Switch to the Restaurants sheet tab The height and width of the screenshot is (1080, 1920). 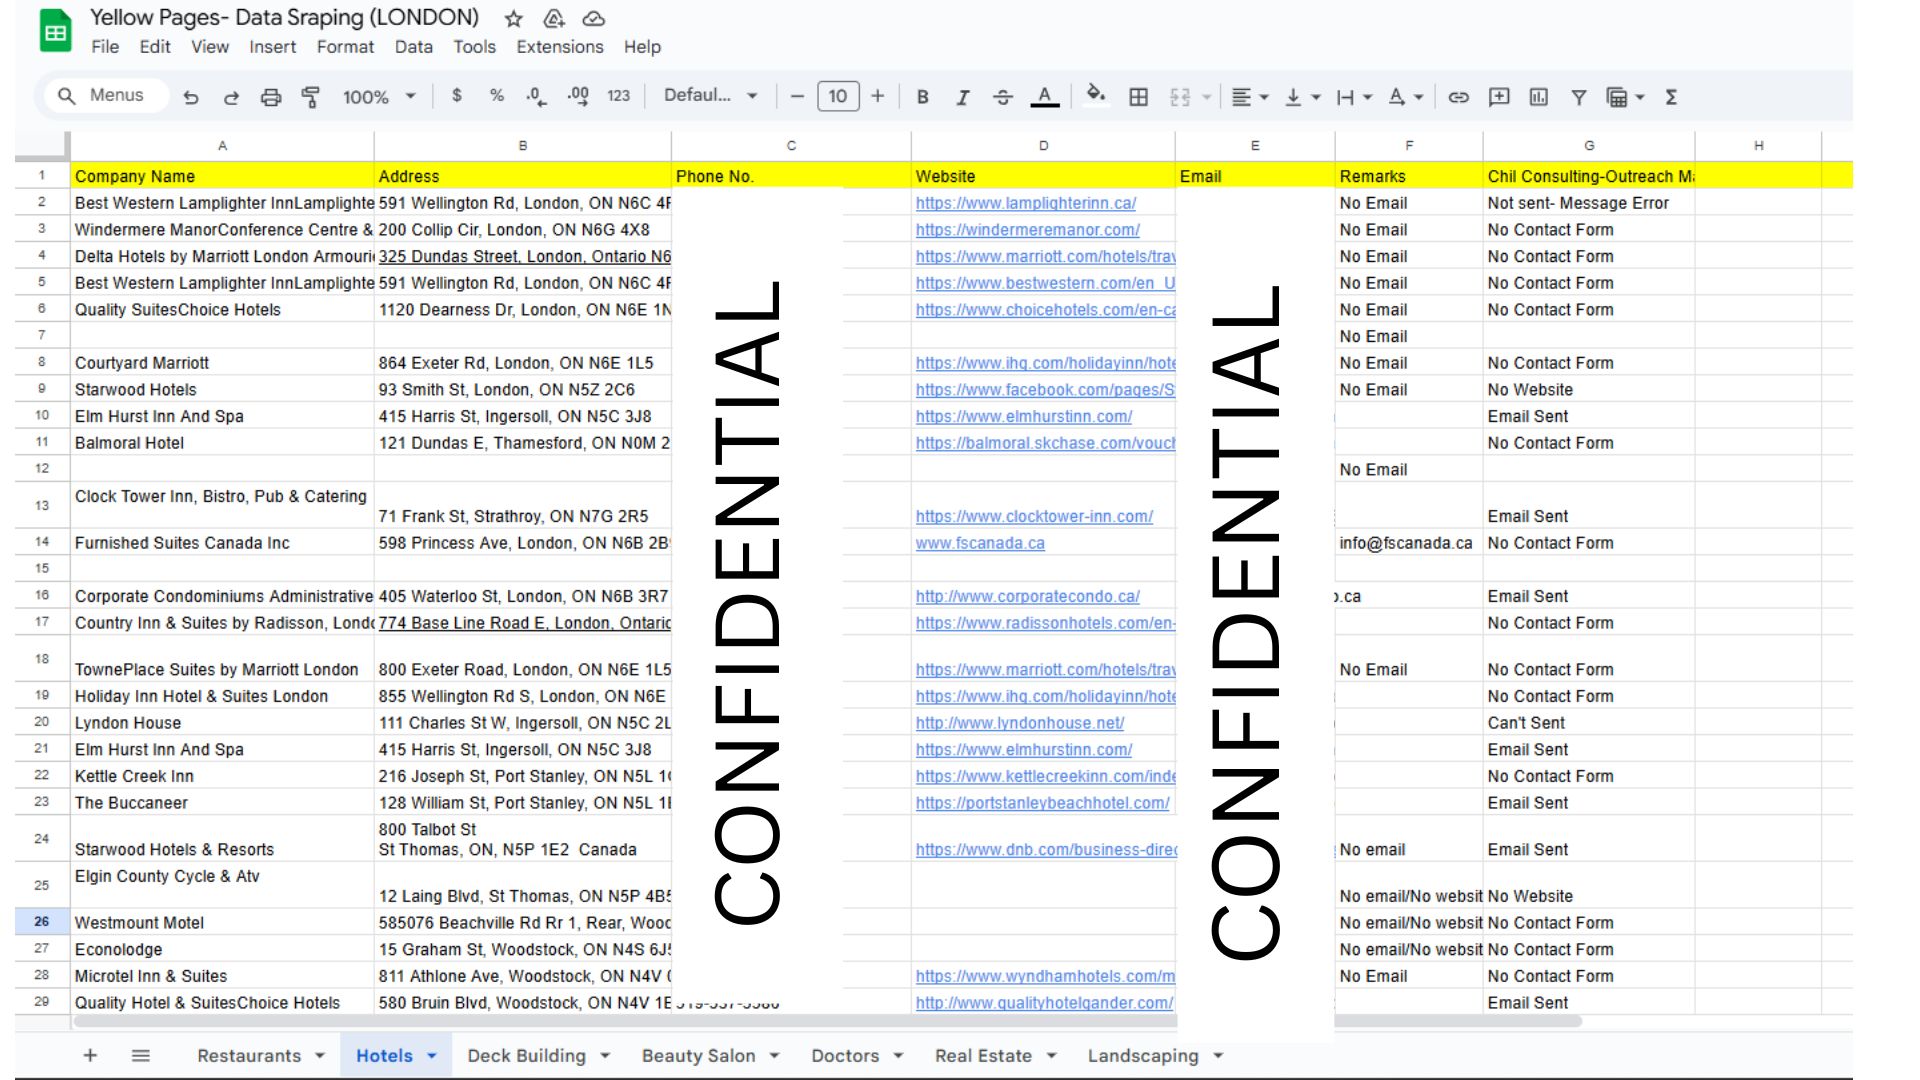click(248, 1056)
